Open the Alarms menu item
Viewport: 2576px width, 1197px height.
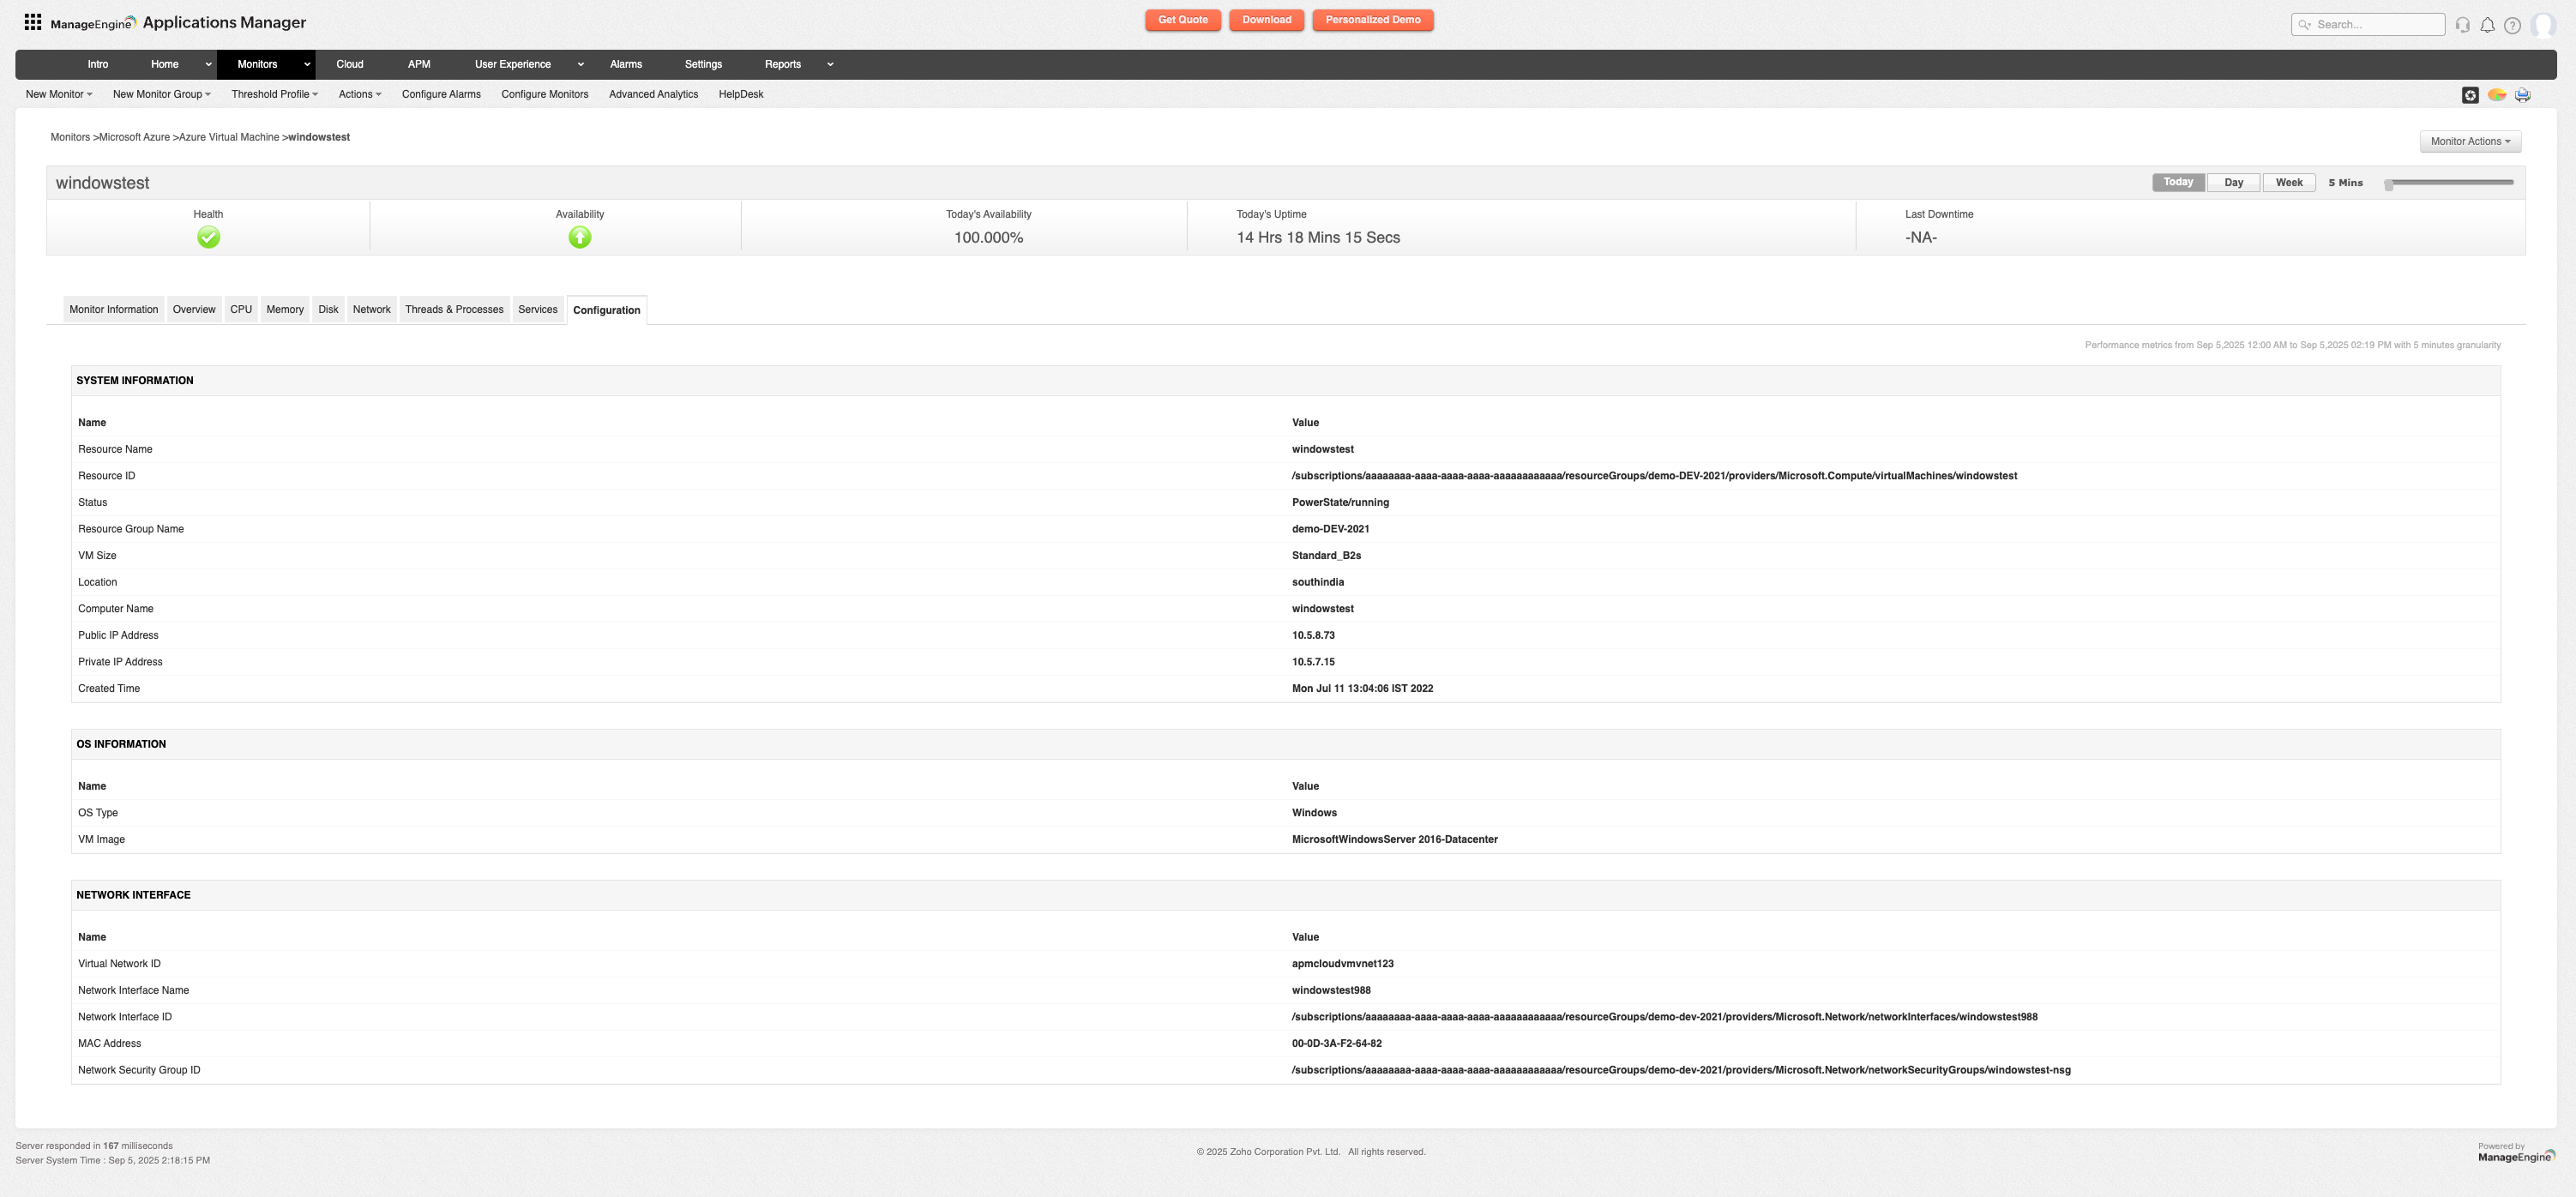tap(626, 64)
